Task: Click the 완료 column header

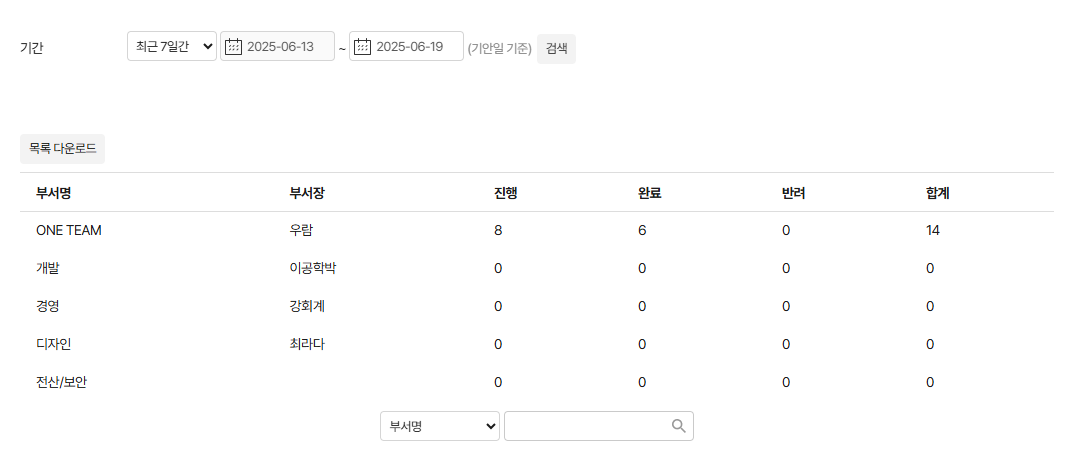Action: [650, 193]
